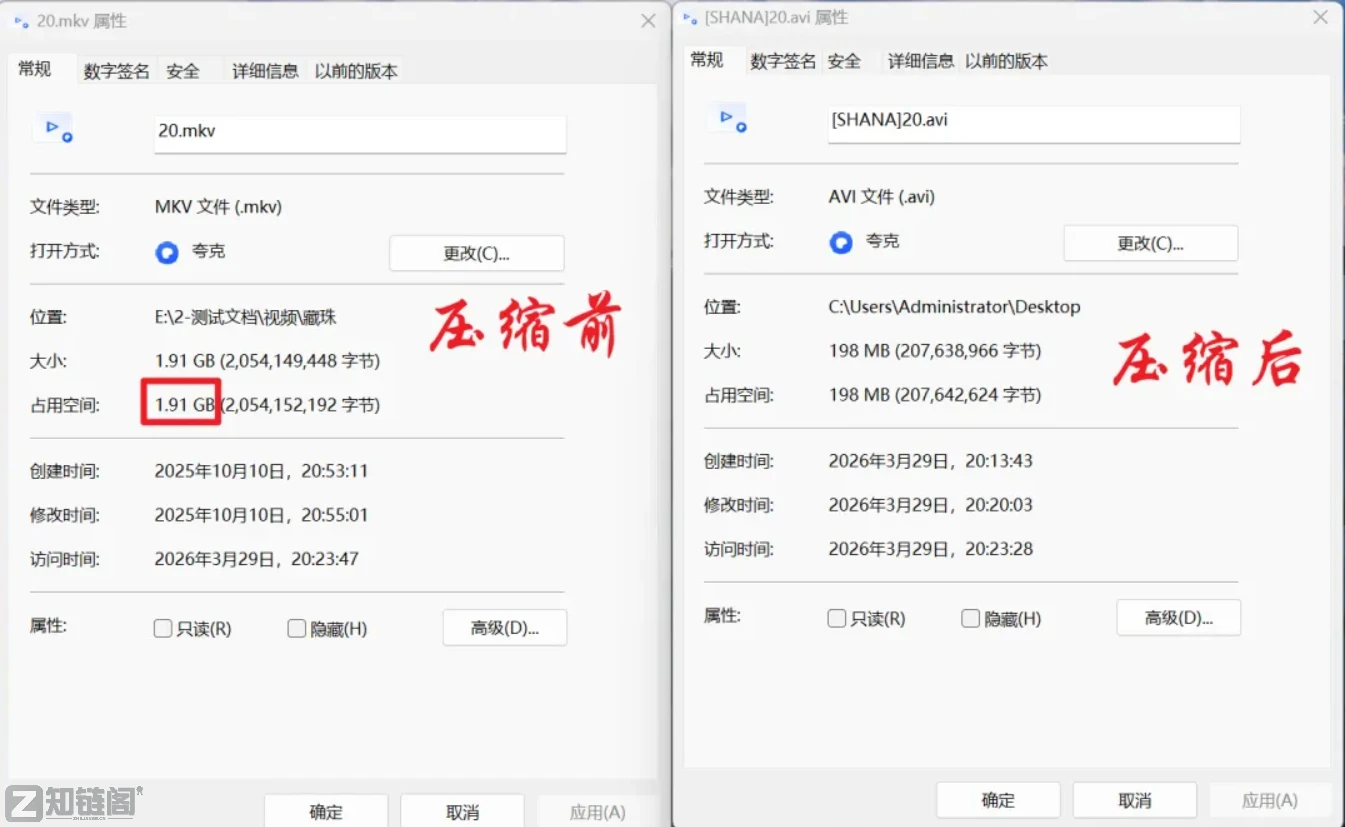Select the 夸克 app icon beside 打开方式 on left
Viewport: 1345px width, 827px height.
tap(166, 252)
